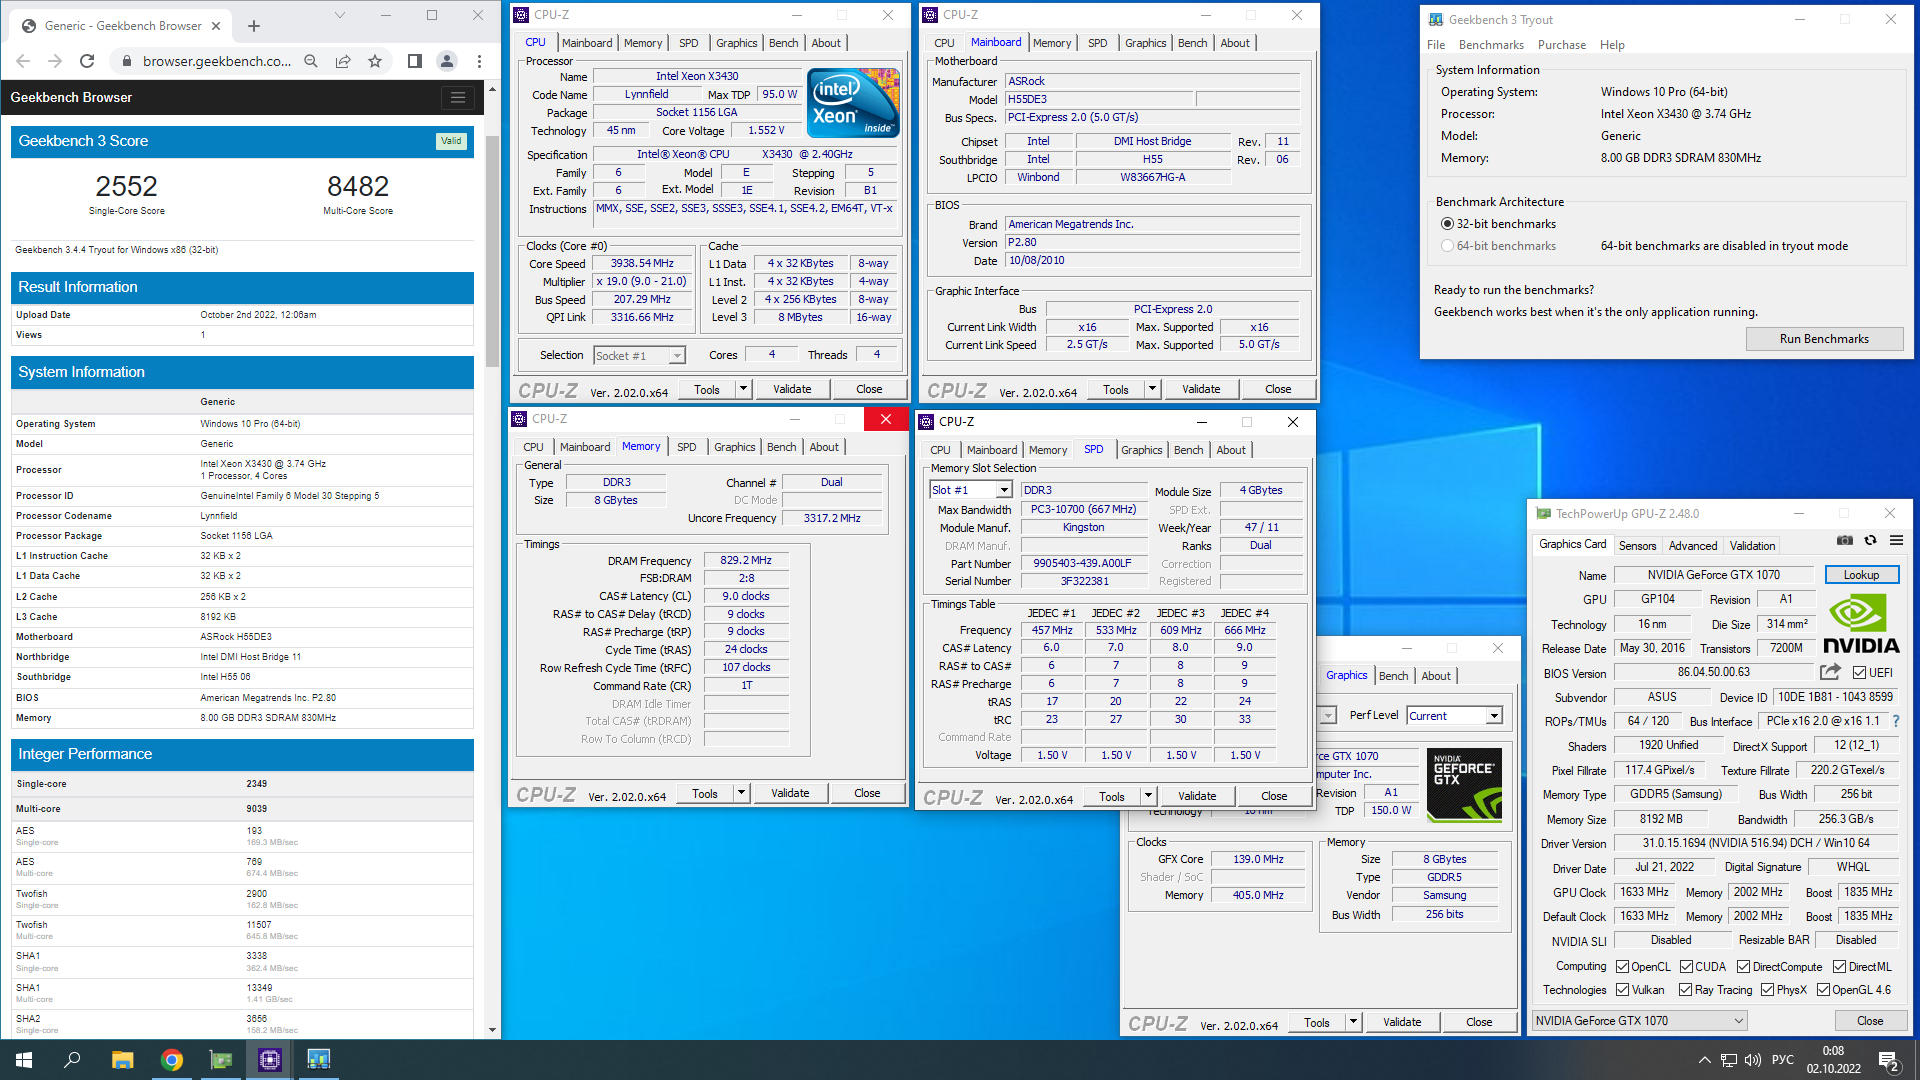Screen dimensions: 1920x1080
Task: Click the Bus Interface question mark in GPU-Z
Action: pos(1896,721)
